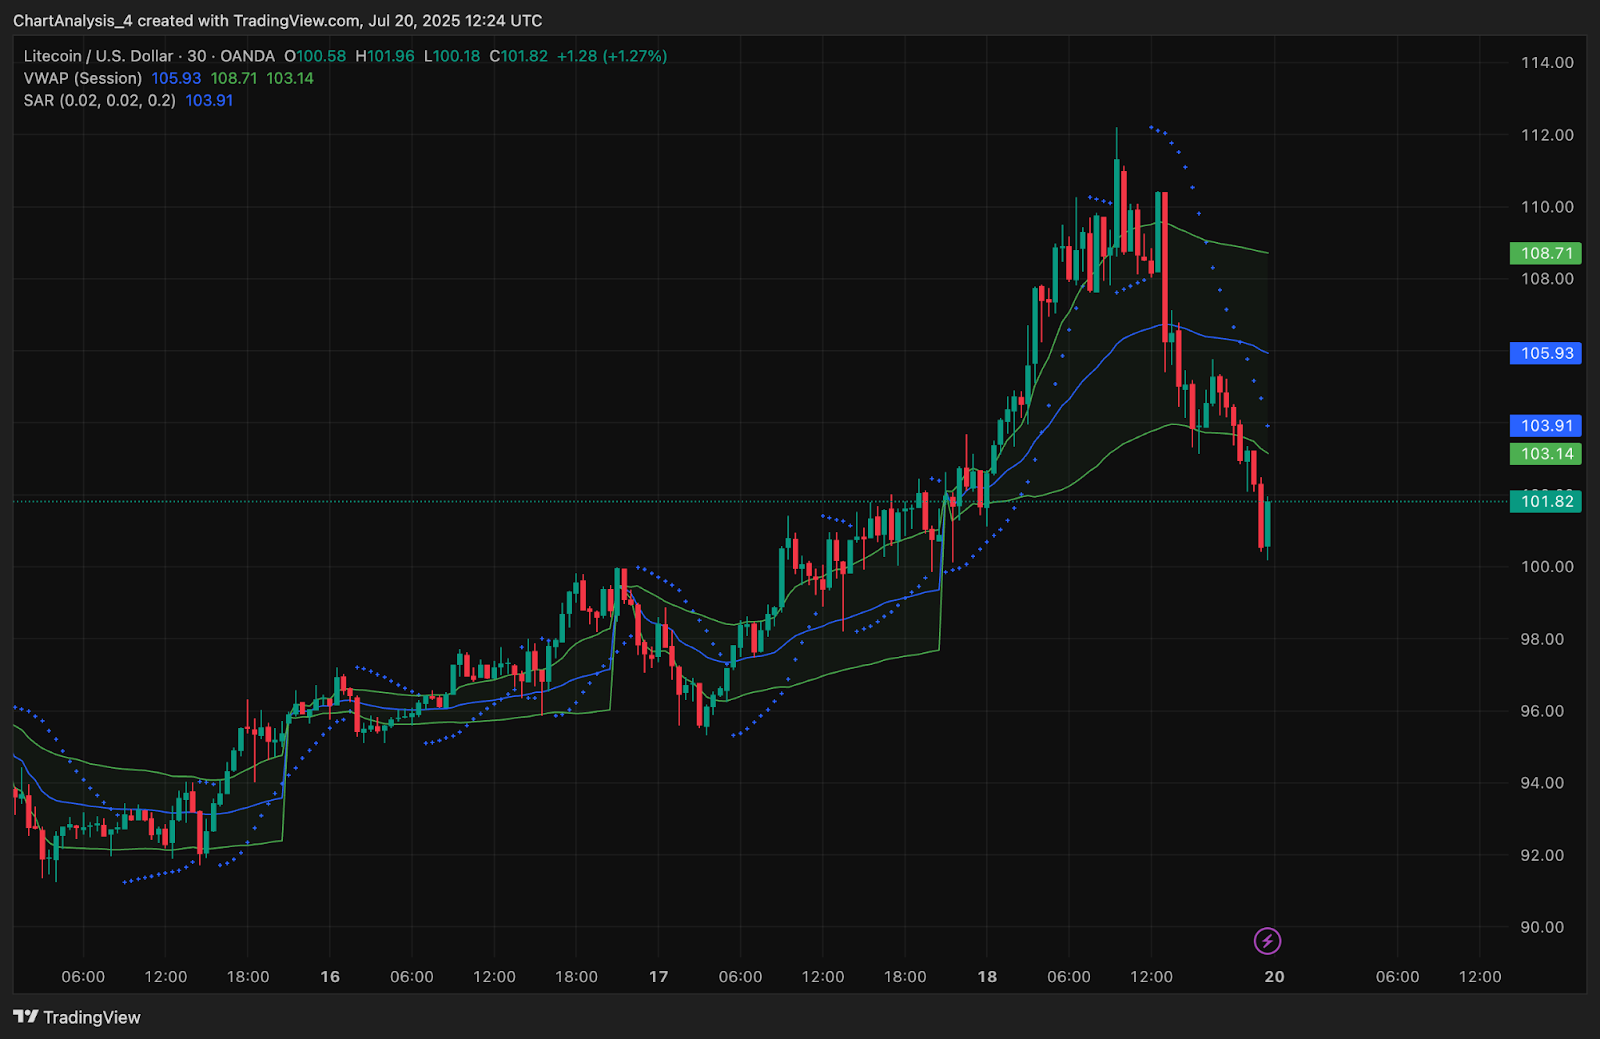Click the OANDA data source label

click(247, 56)
